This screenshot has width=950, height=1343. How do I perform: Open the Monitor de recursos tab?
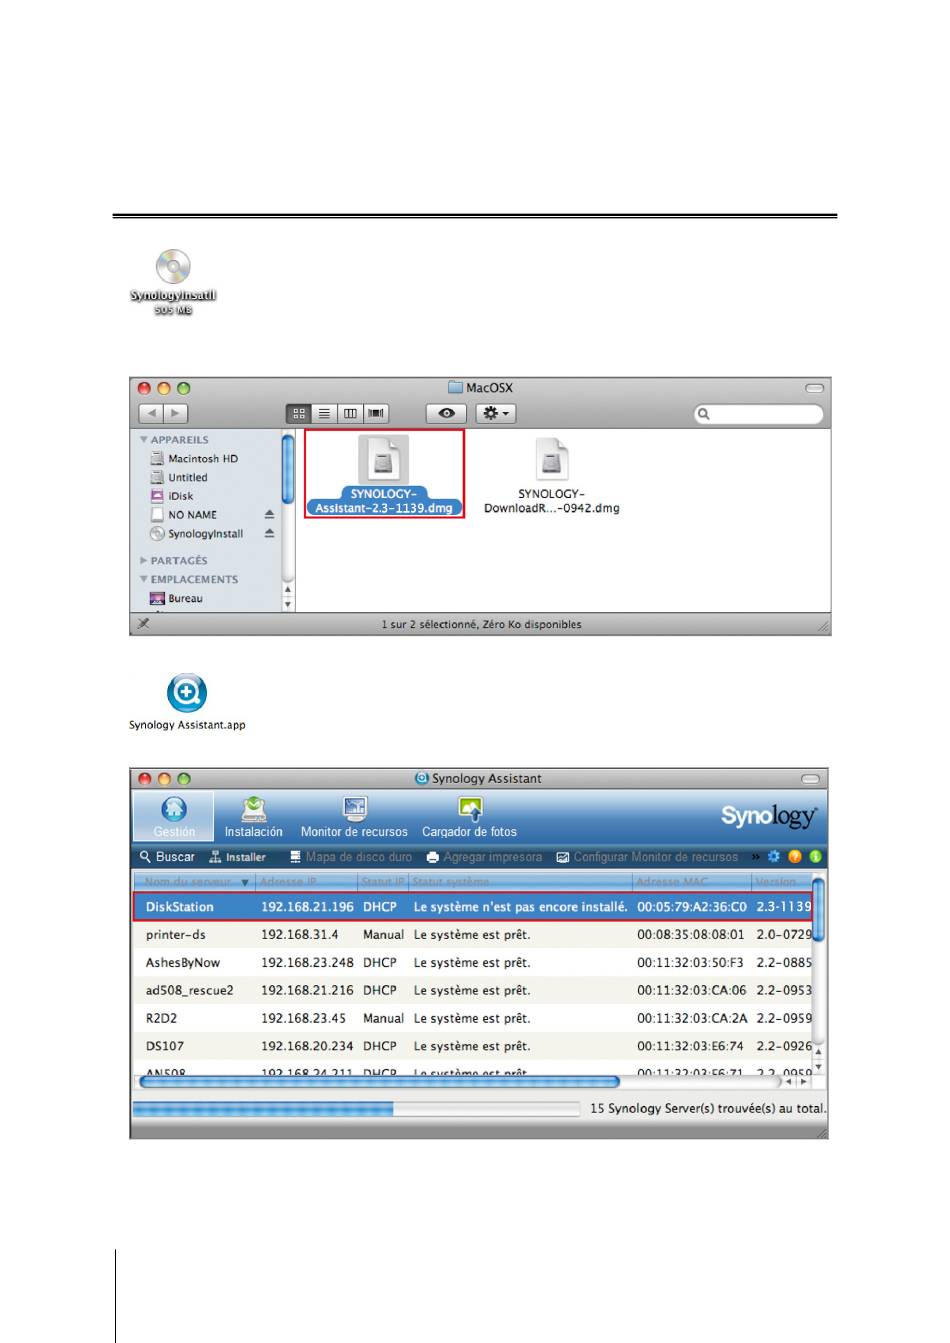click(354, 817)
